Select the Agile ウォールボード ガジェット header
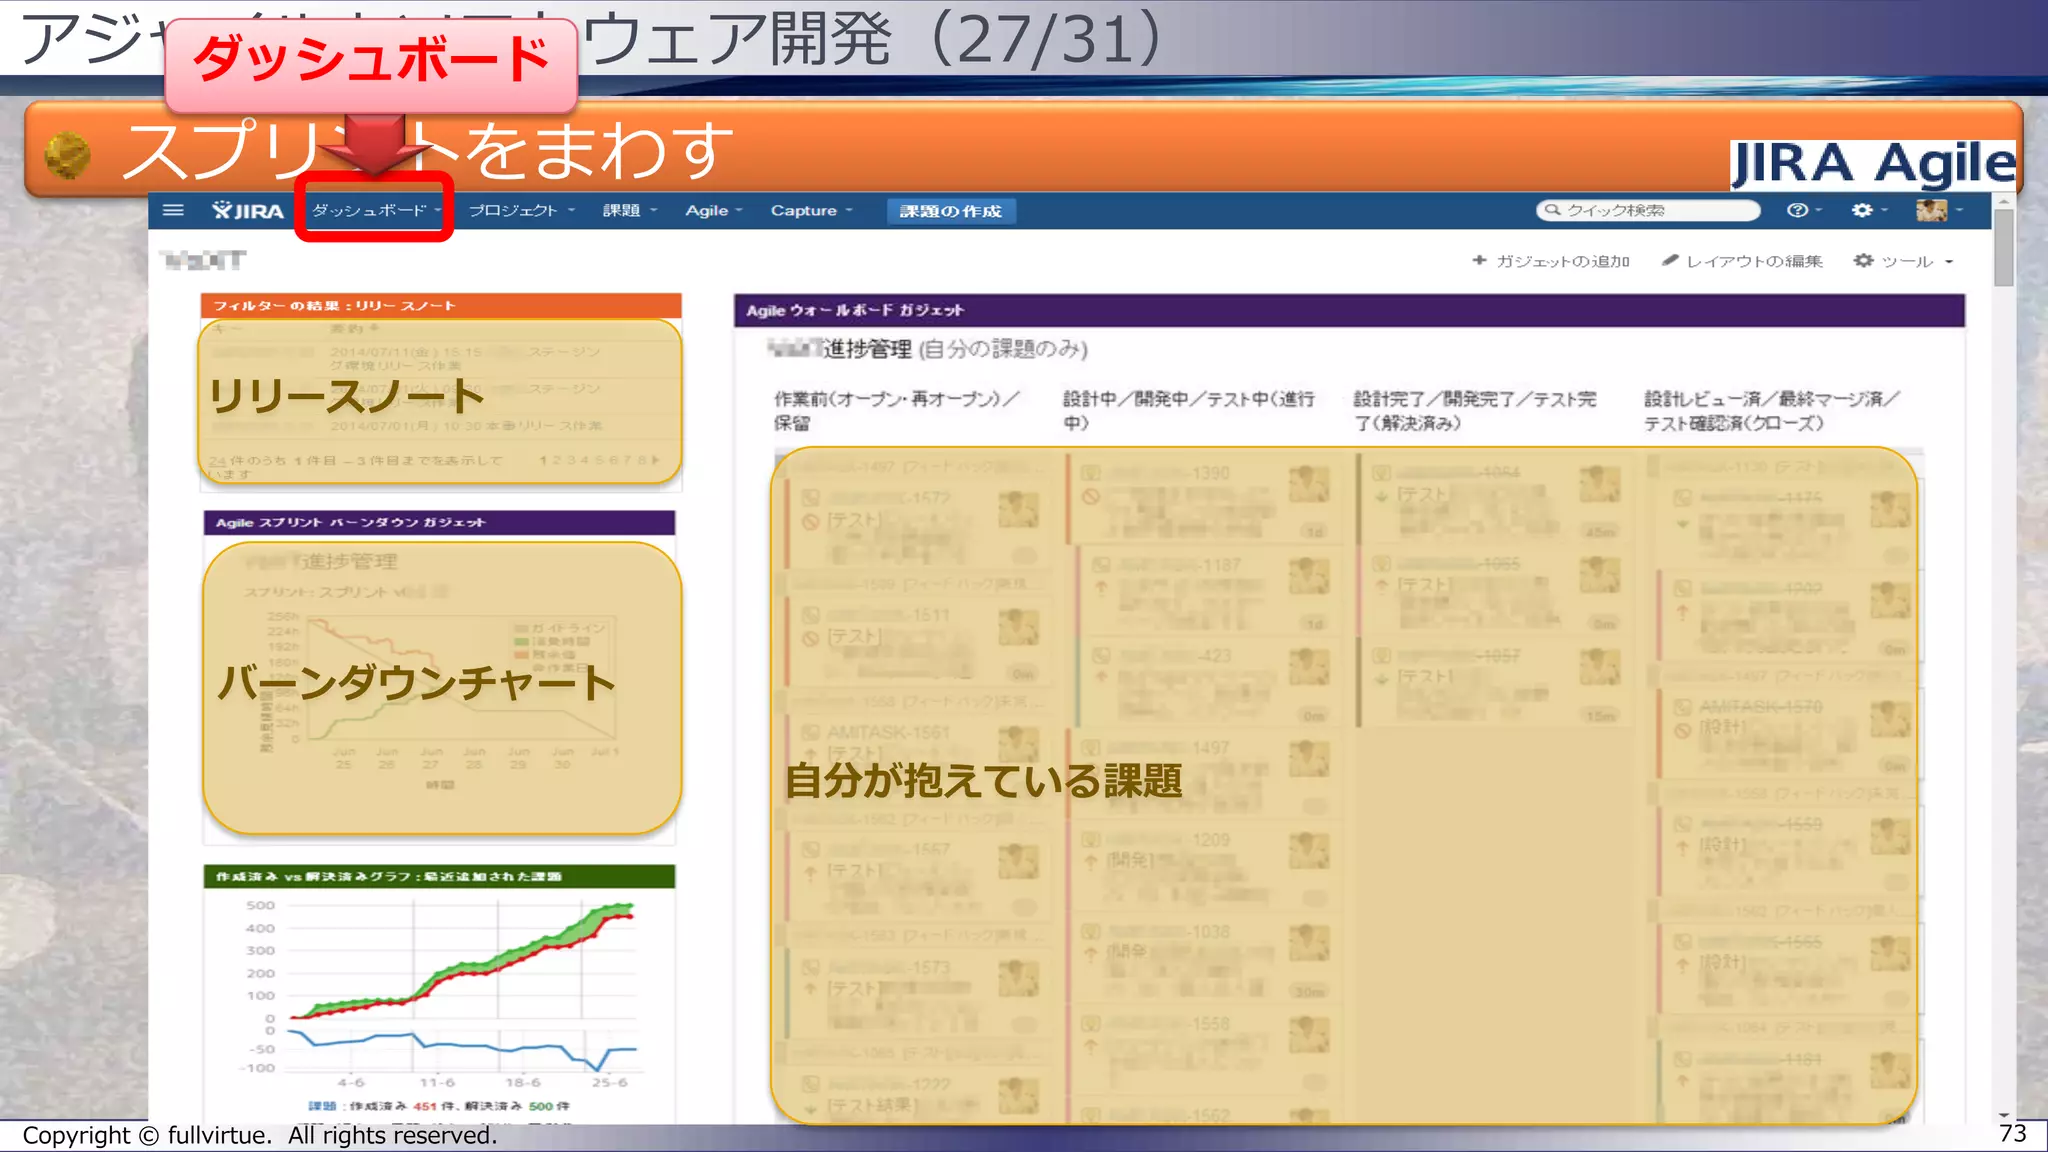 (x=1349, y=310)
